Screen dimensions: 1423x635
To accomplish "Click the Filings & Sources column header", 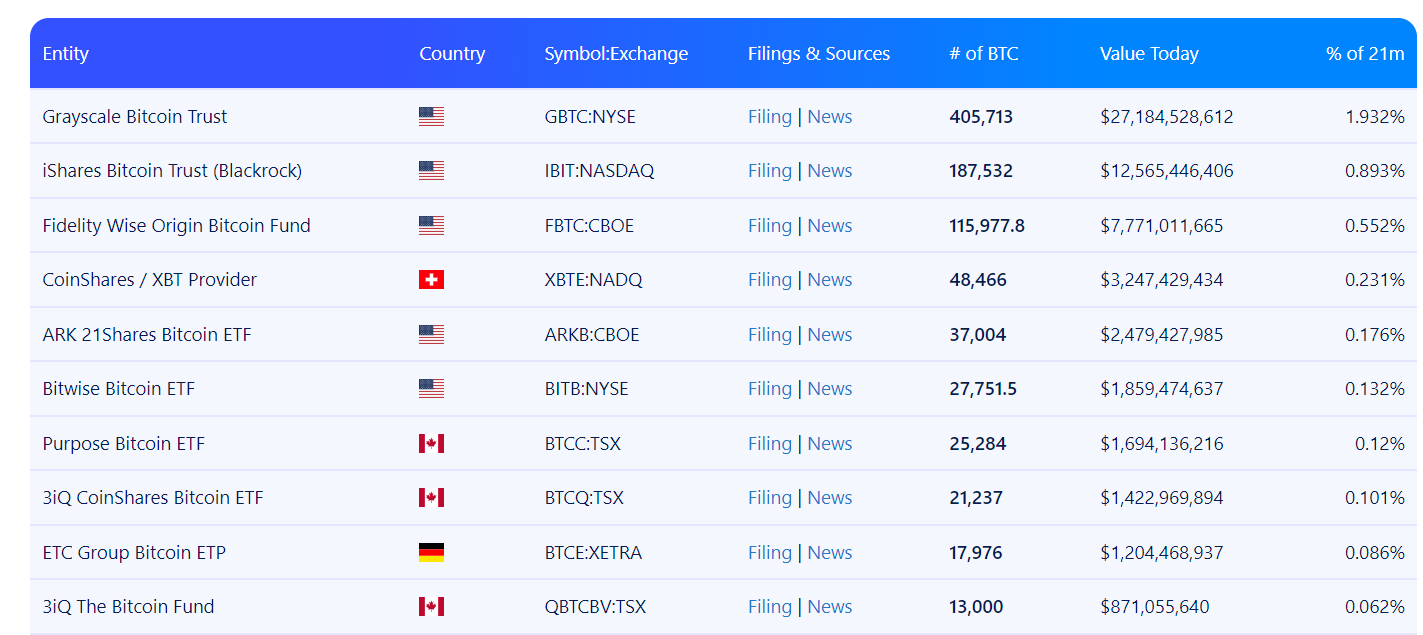I will tap(819, 54).
